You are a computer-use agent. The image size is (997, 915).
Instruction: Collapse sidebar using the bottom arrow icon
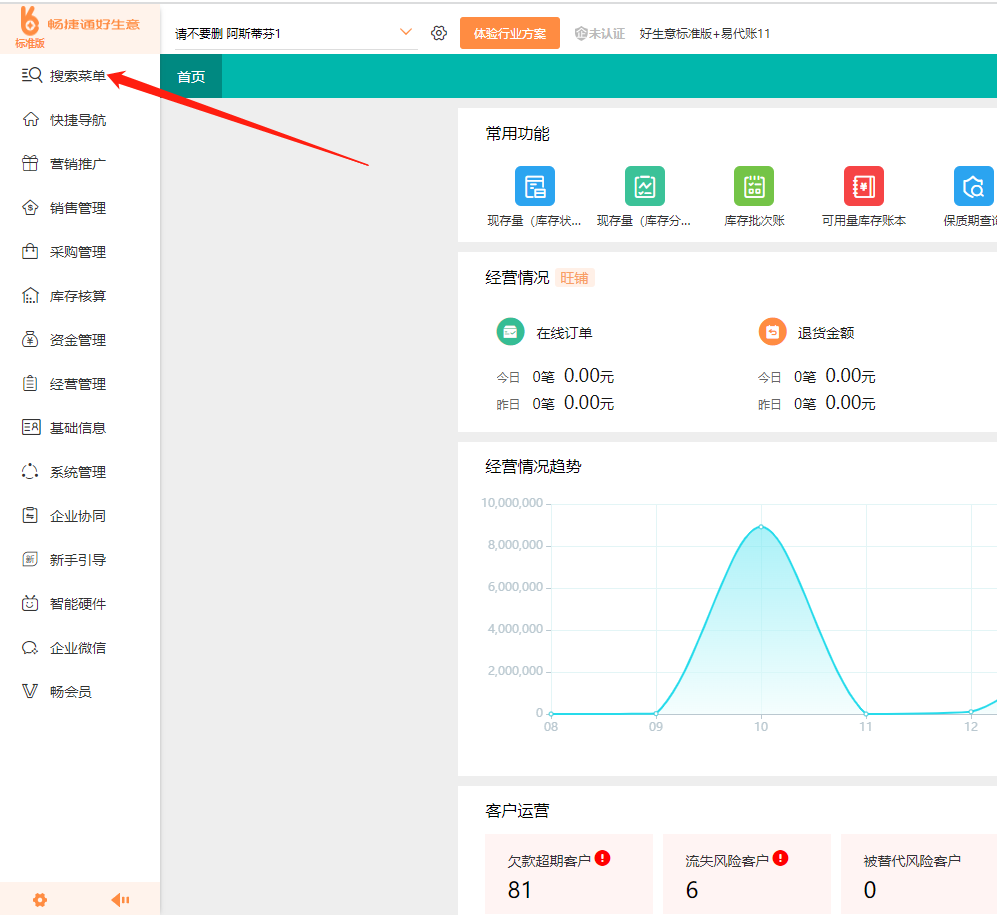tap(120, 899)
